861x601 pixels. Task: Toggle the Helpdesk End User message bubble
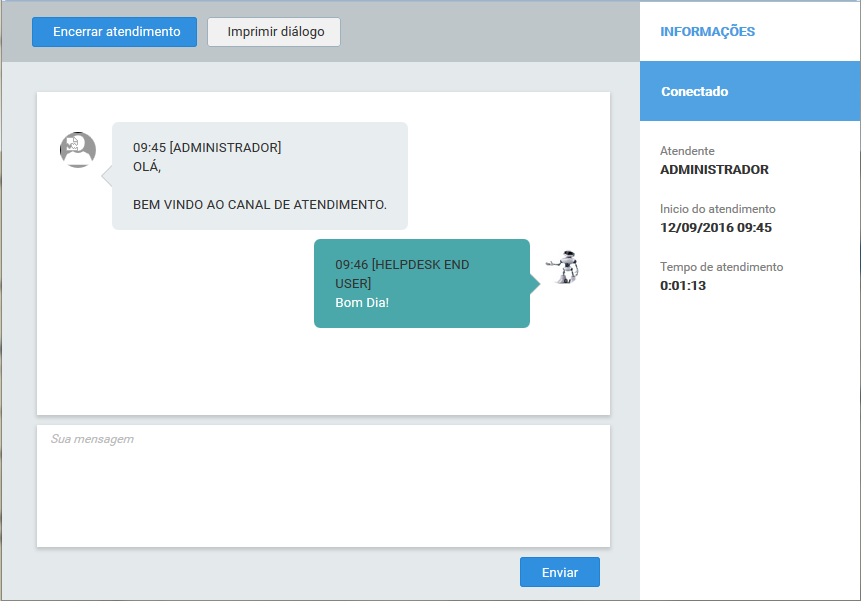[422, 283]
